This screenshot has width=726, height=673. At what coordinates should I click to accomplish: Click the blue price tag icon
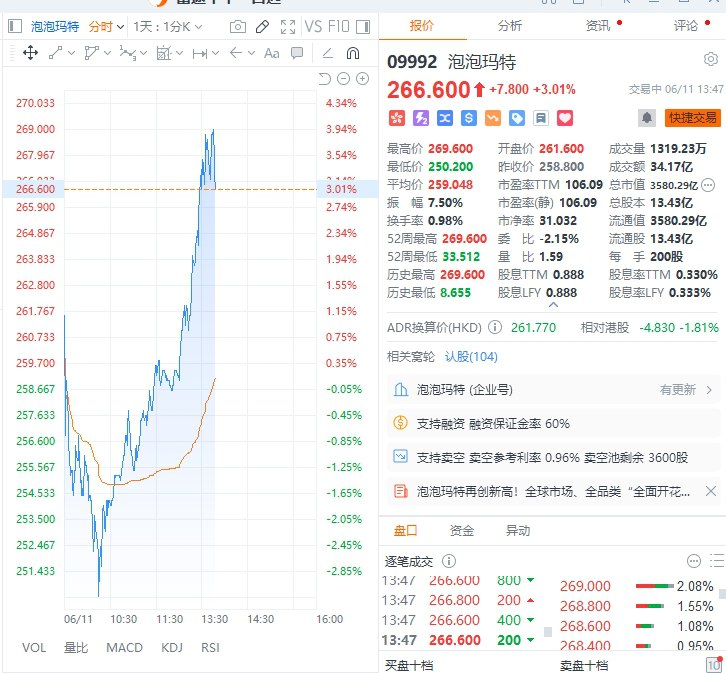tap(517, 118)
